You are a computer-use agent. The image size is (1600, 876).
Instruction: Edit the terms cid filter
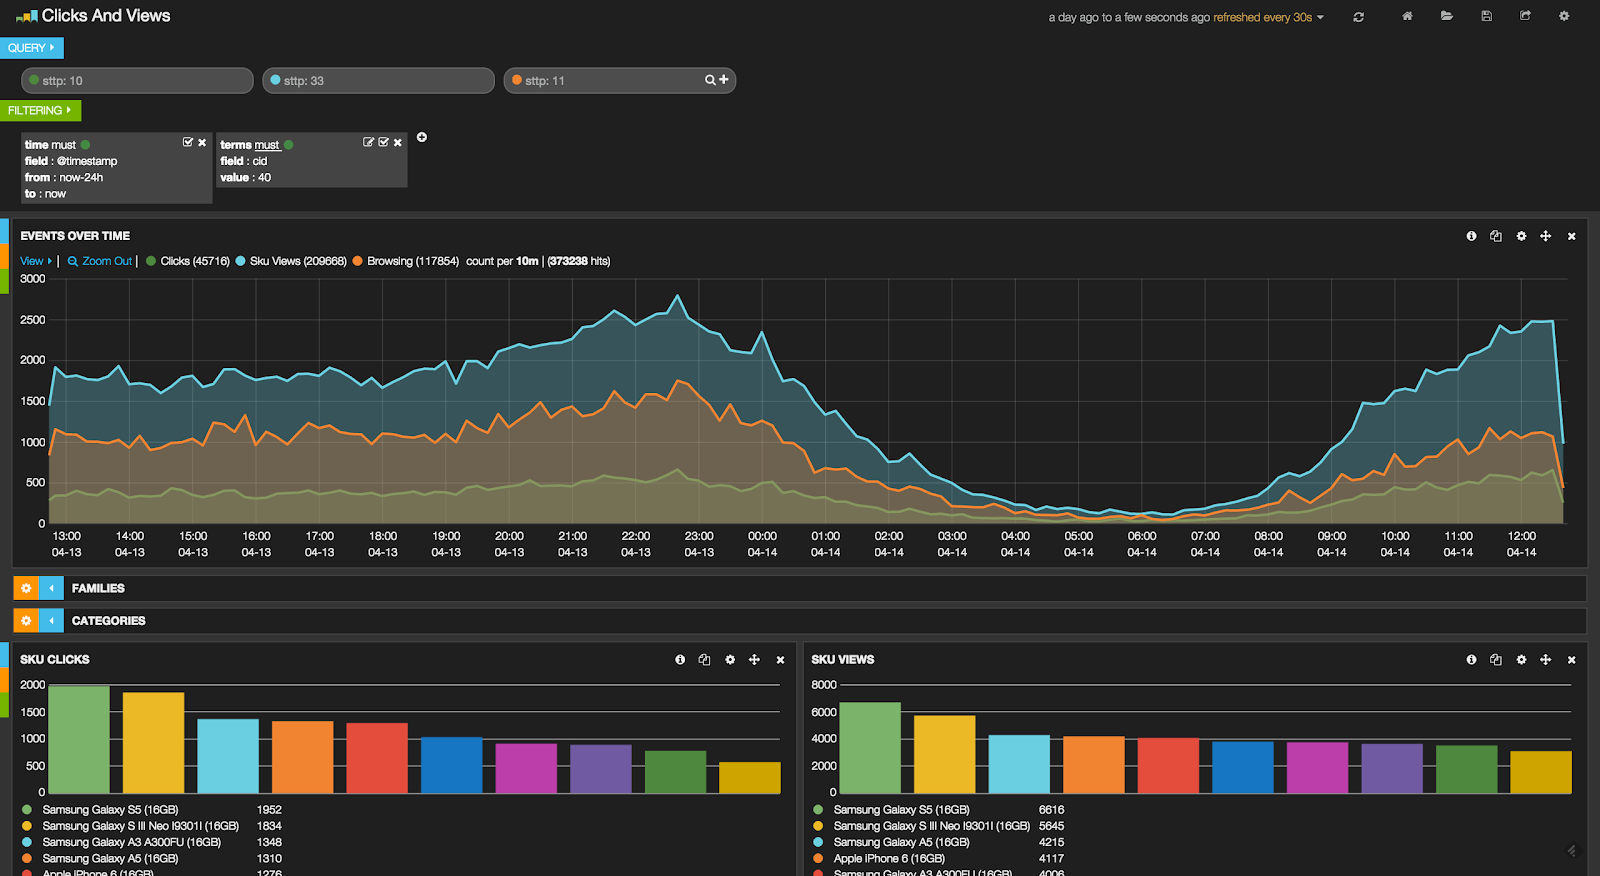(368, 143)
